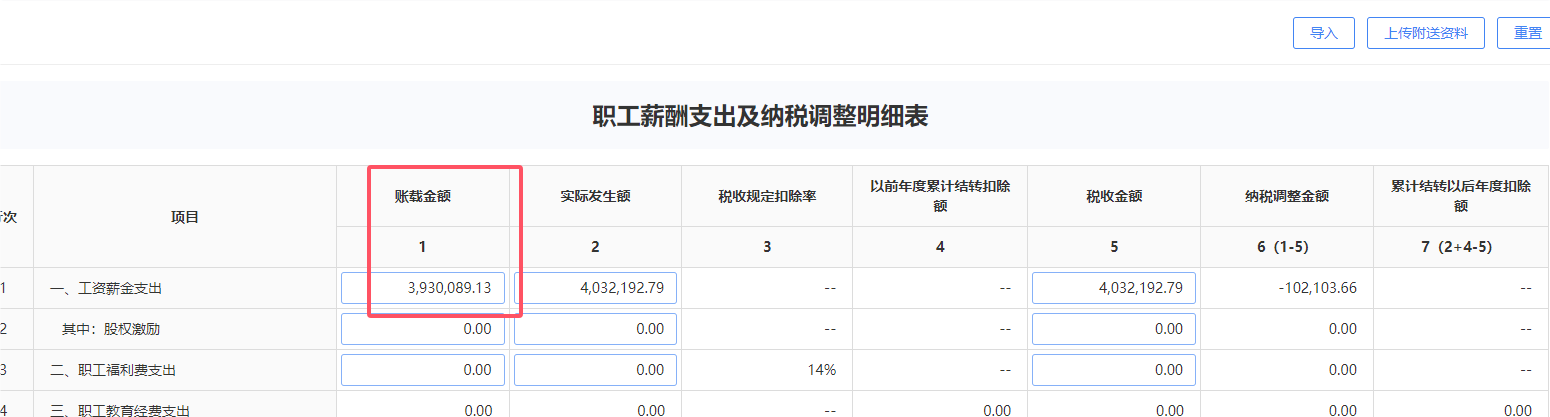The width and height of the screenshot is (1550, 417).
Task: Click the -102,103.66 adjustment amount cell
Action: pos(1318,288)
